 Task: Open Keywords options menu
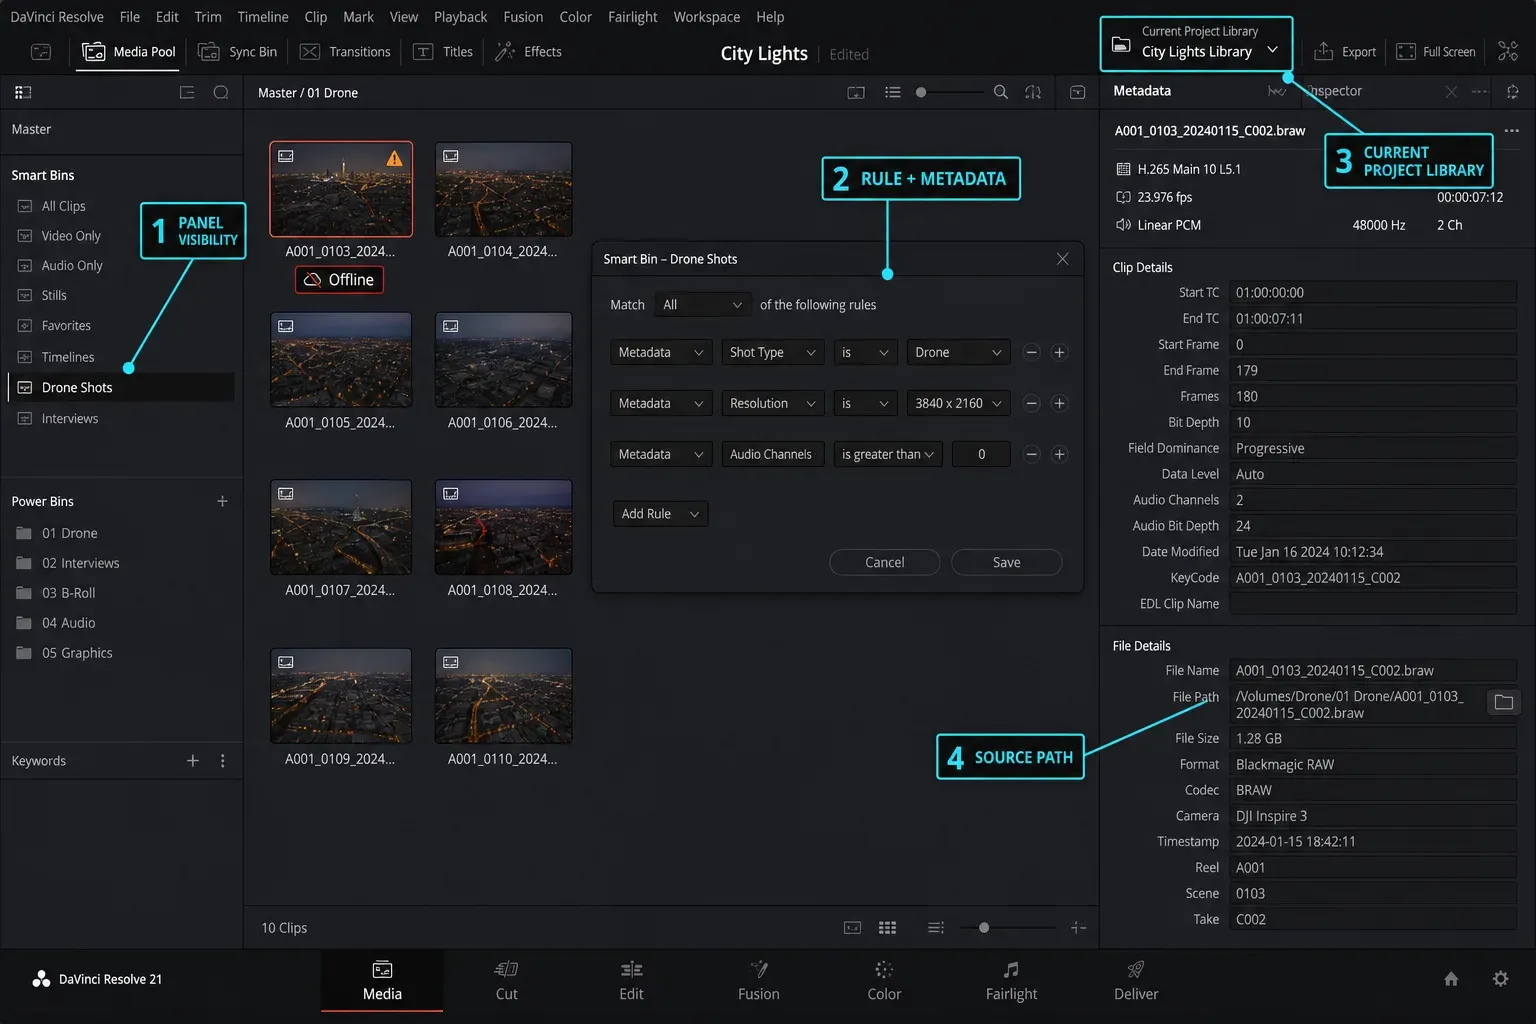tap(222, 761)
